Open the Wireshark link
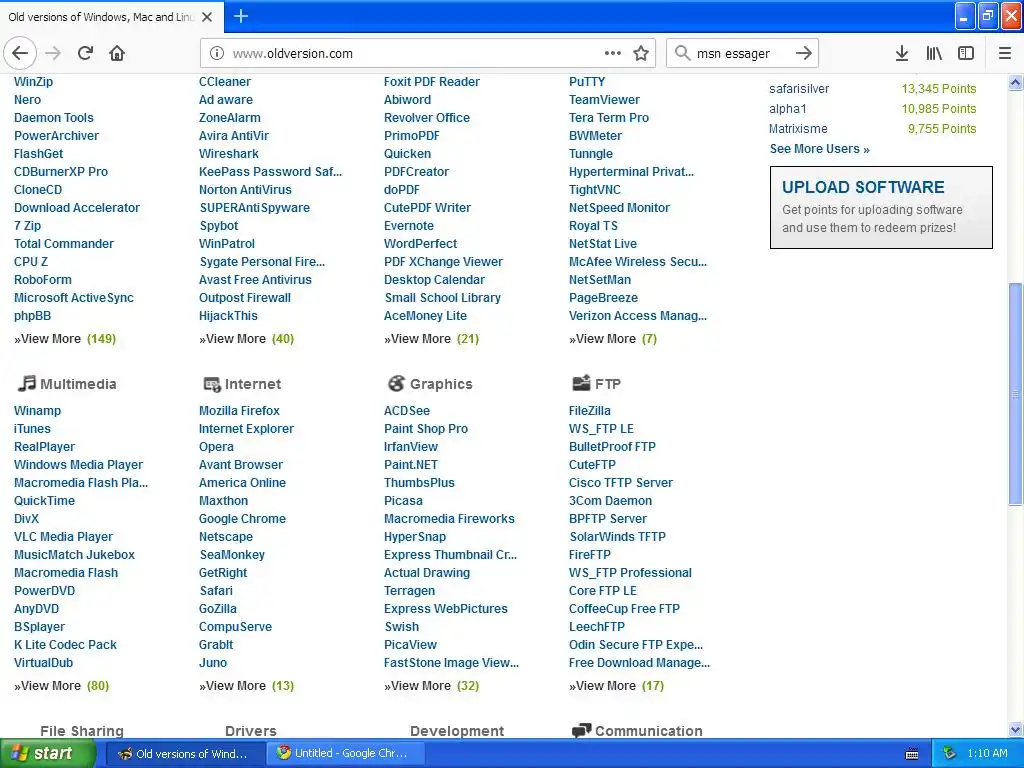The width and height of the screenshot is (1024, 768). click(229, 153)
